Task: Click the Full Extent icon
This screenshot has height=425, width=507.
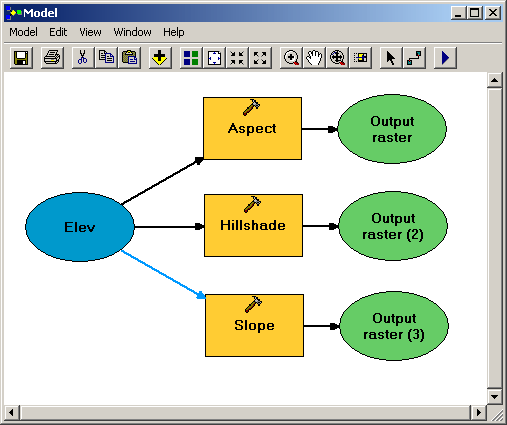Action: pyautogui.click(x=214, y=58)
